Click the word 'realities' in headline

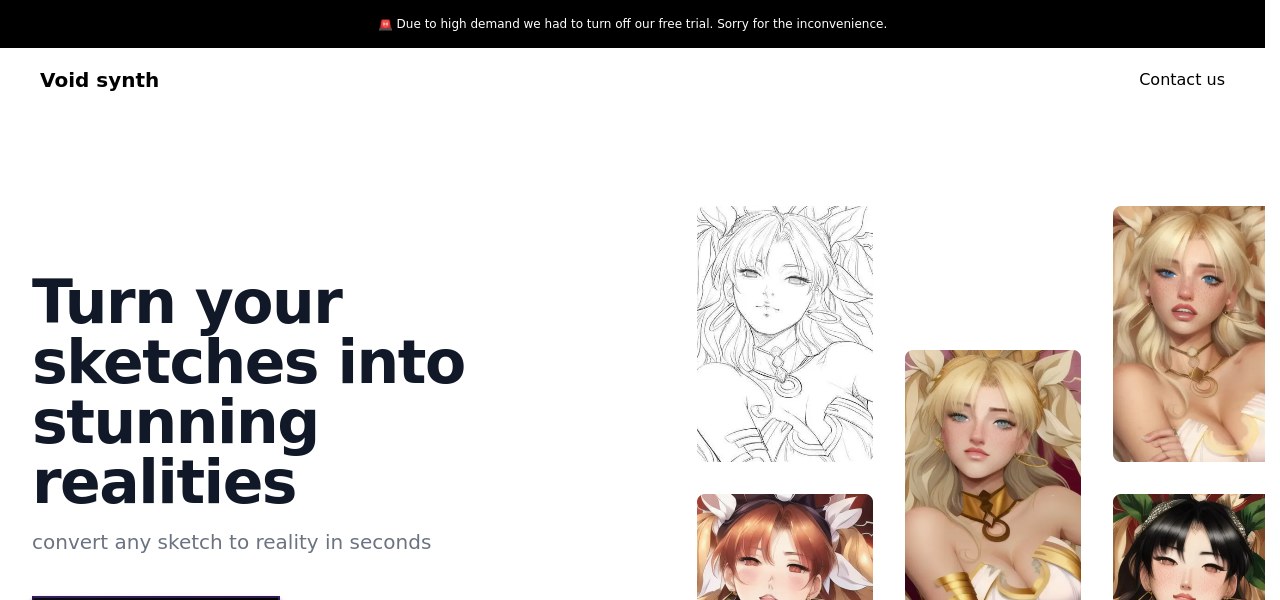click(164, 482)
